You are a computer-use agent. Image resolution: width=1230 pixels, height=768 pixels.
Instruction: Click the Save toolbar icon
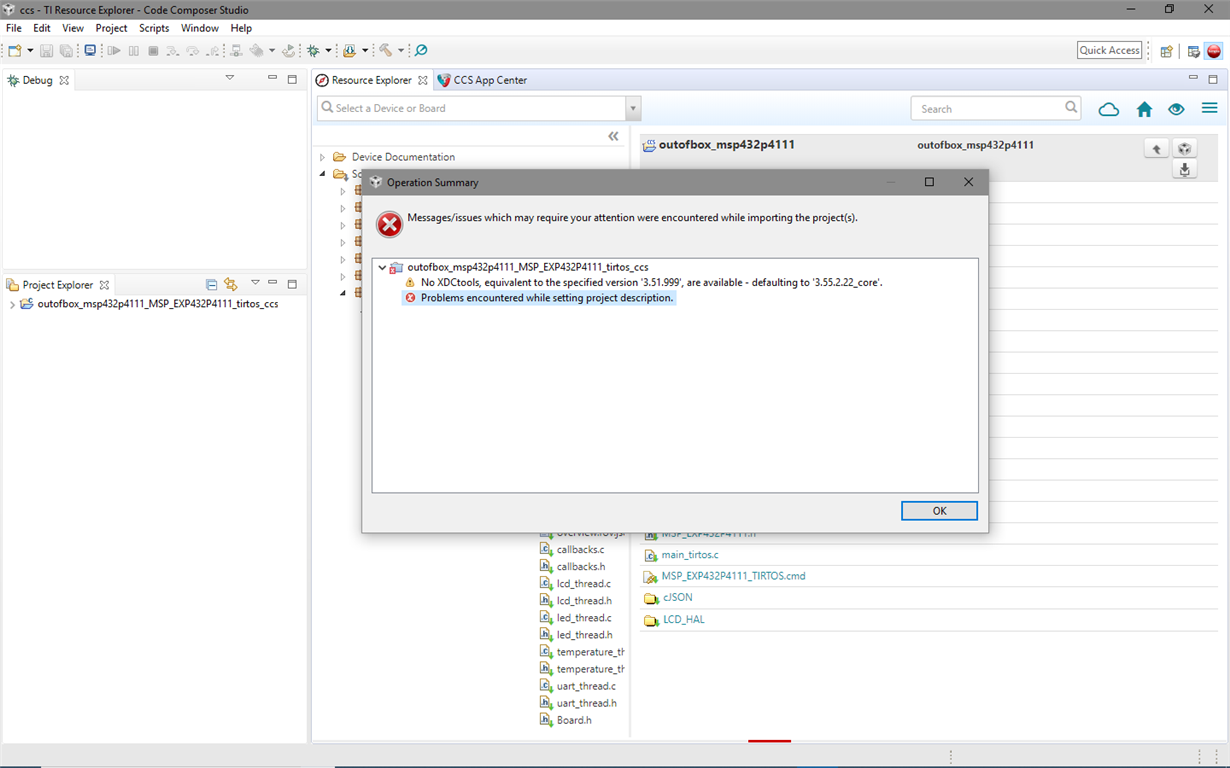47,50
